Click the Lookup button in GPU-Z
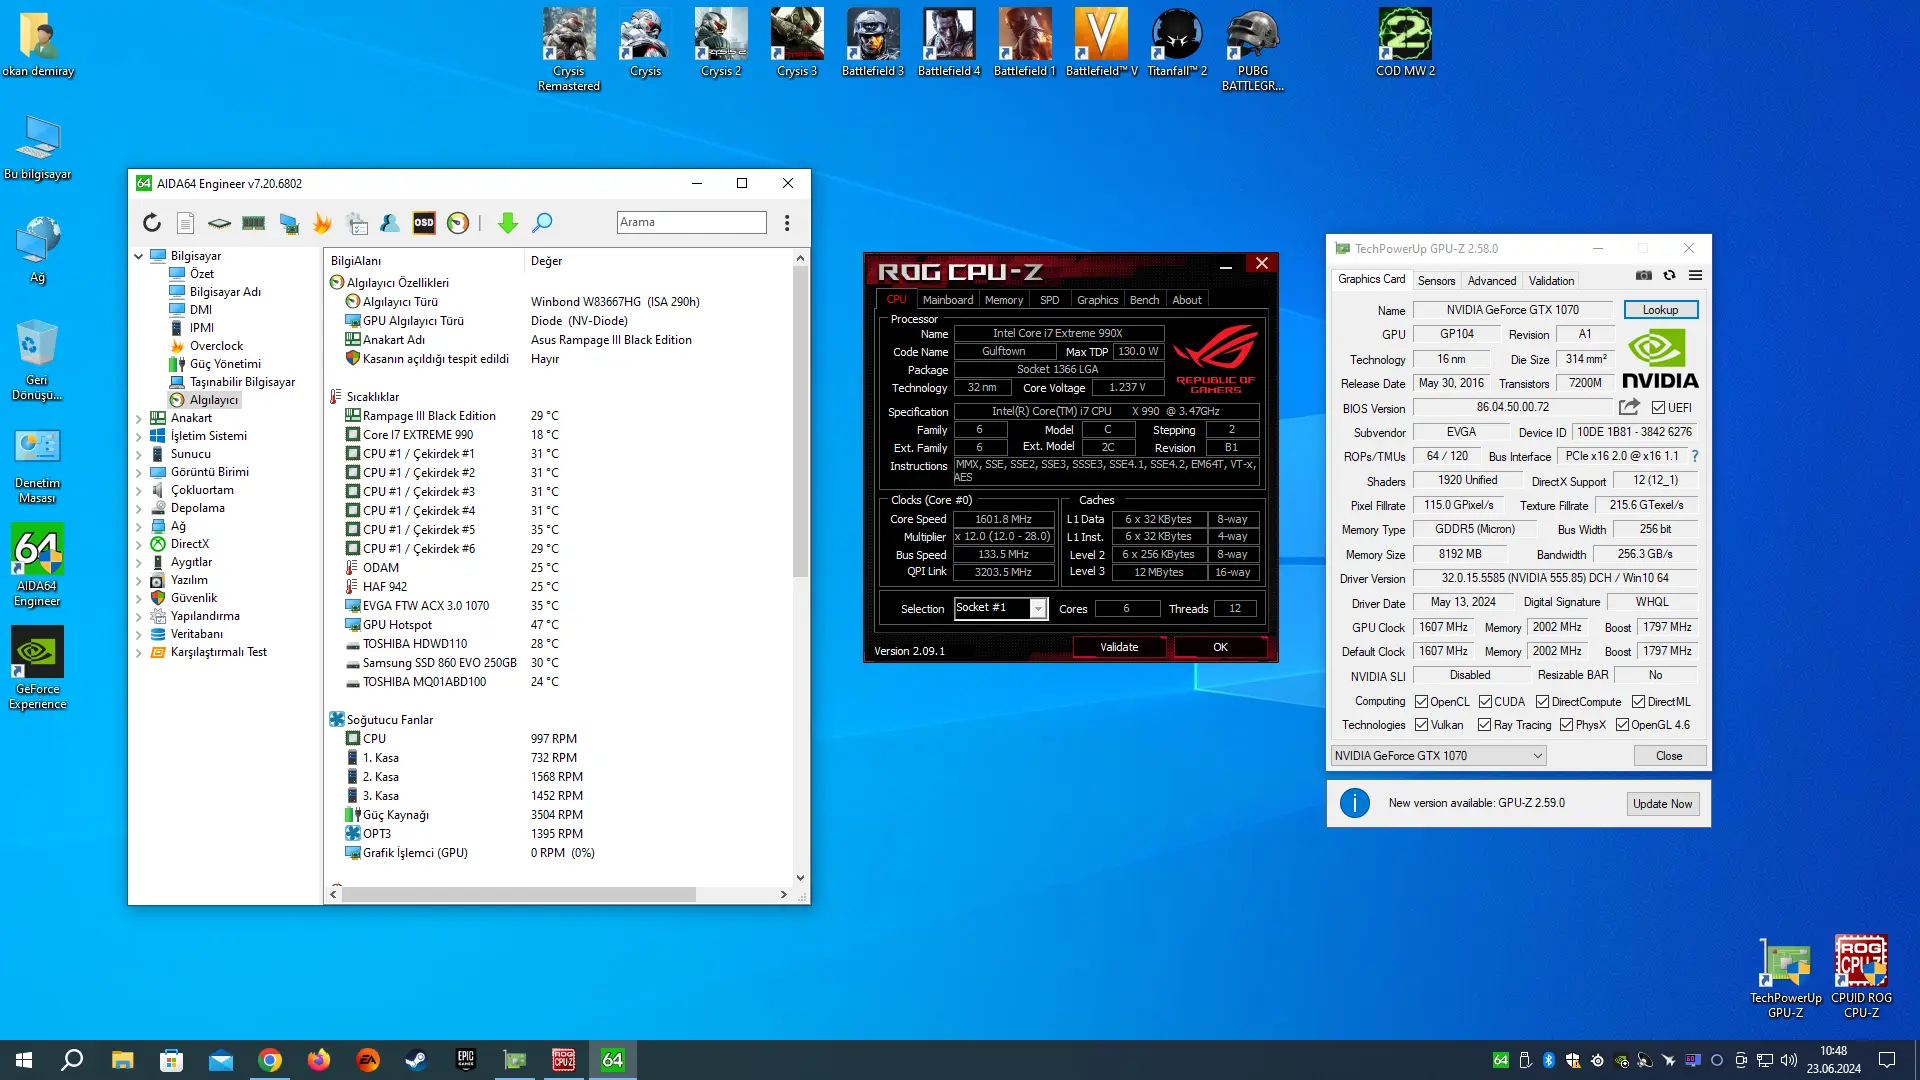This screenshot has width=1920, height=1080. tap(1660, 310)
